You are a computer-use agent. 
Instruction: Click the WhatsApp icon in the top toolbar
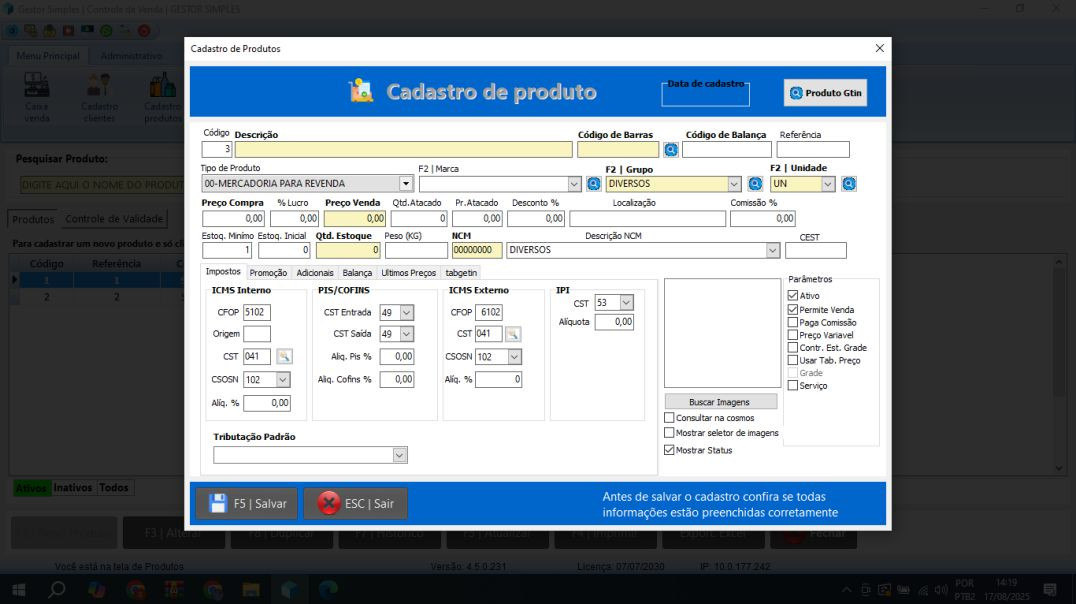tap(105, 31)
